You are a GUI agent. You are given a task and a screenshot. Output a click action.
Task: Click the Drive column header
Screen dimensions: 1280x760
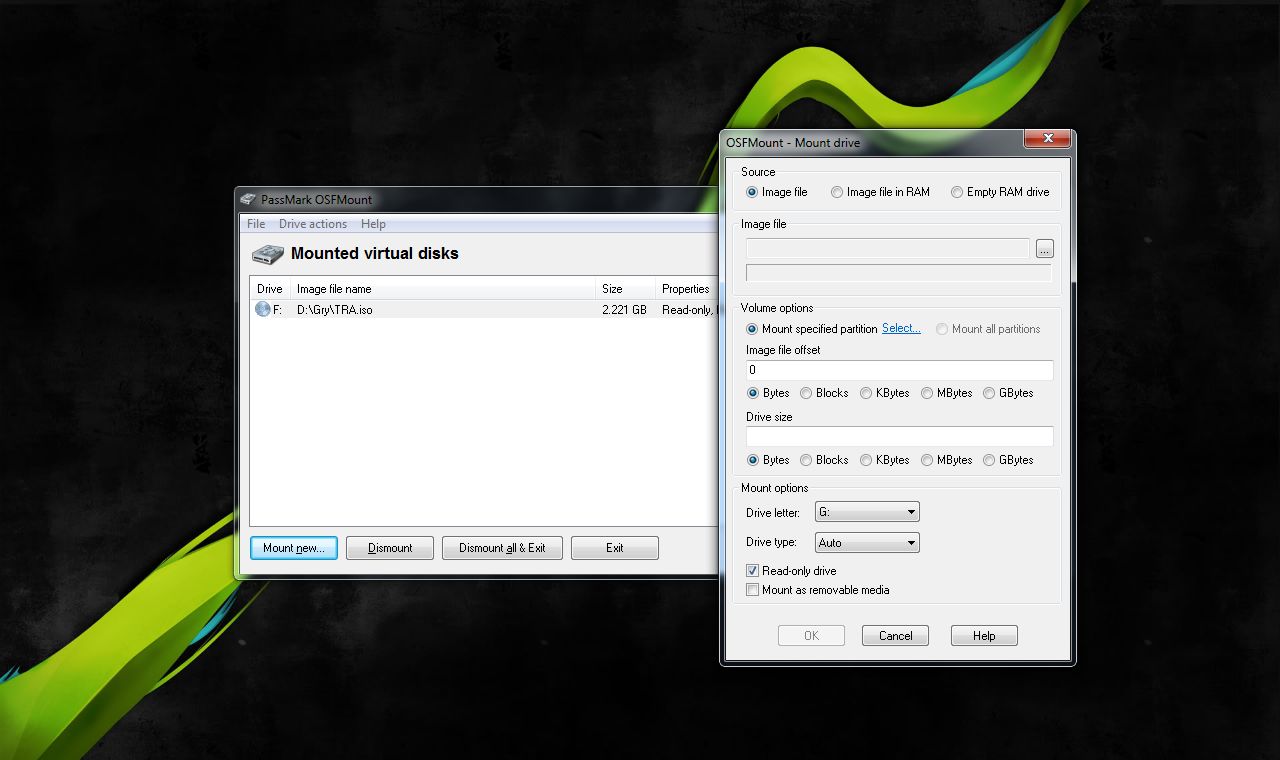coord(270,289)
